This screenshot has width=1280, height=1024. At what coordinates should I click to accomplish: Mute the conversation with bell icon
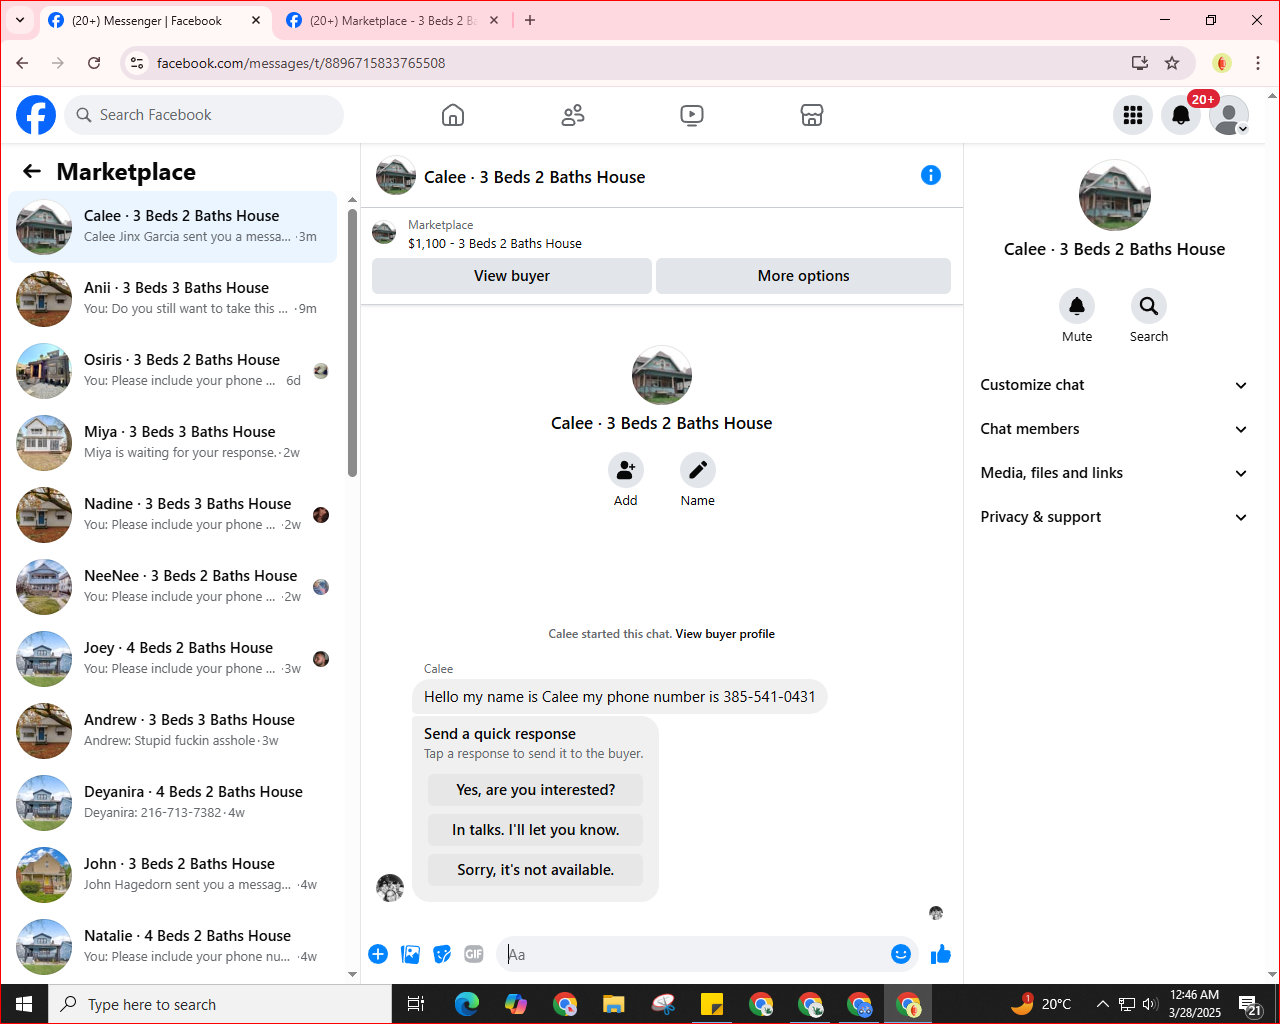pyautogui.click(x=1077, y=306)
